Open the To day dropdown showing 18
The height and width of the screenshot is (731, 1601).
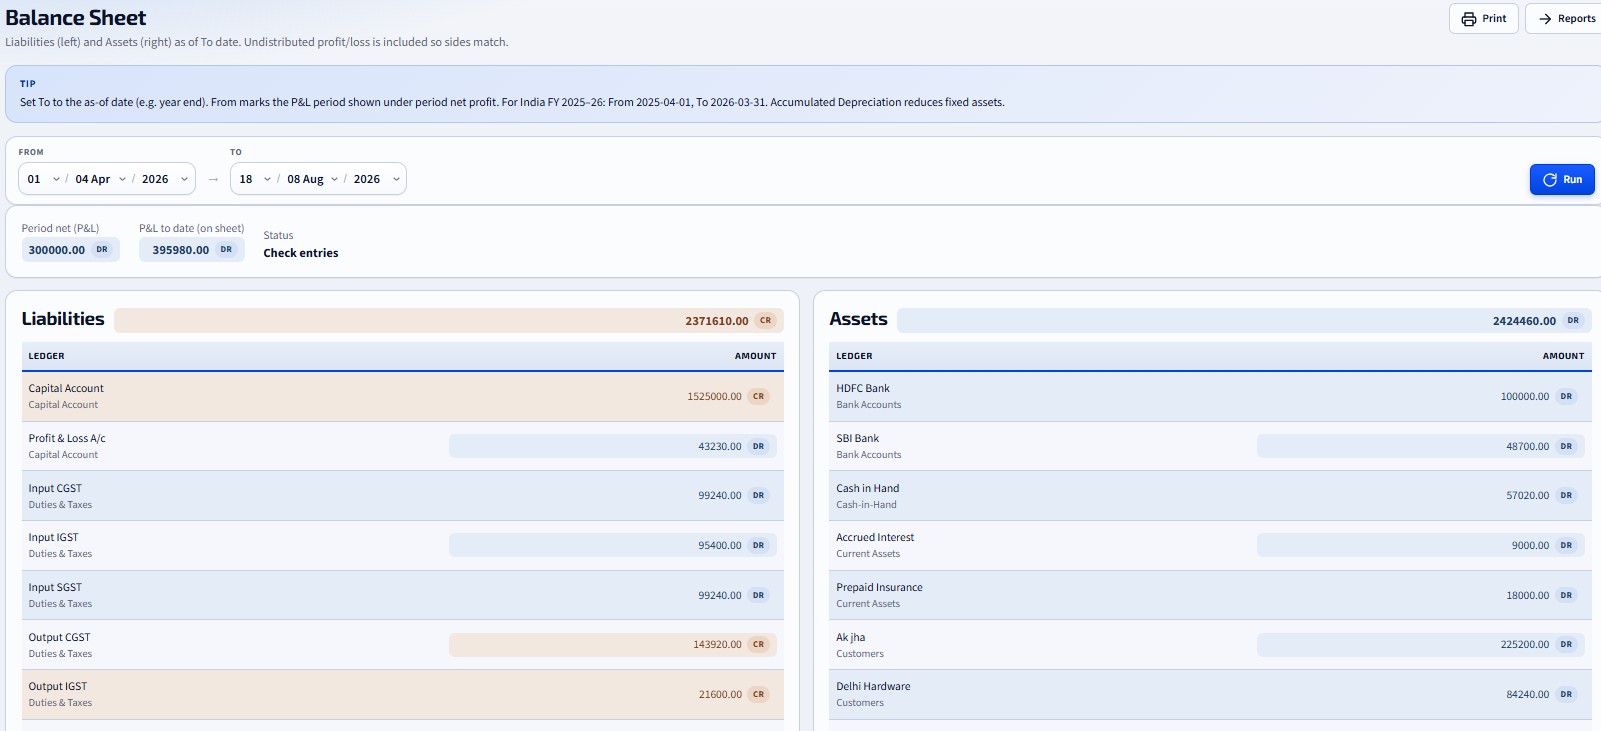[x=255, y=179]
